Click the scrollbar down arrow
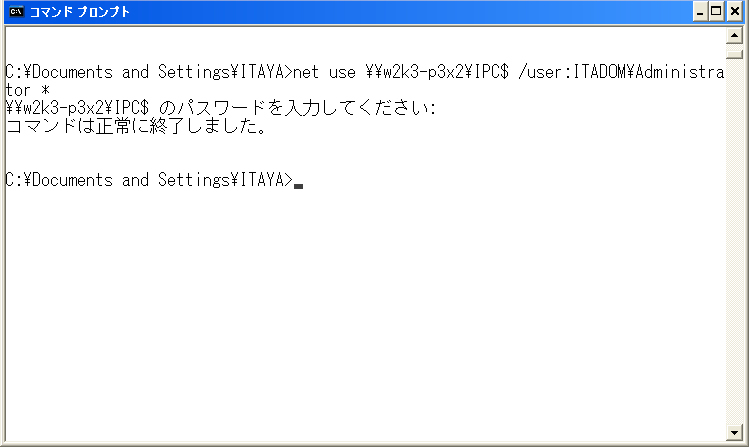This screenshot has height=447, width=749. coord(734,433)
